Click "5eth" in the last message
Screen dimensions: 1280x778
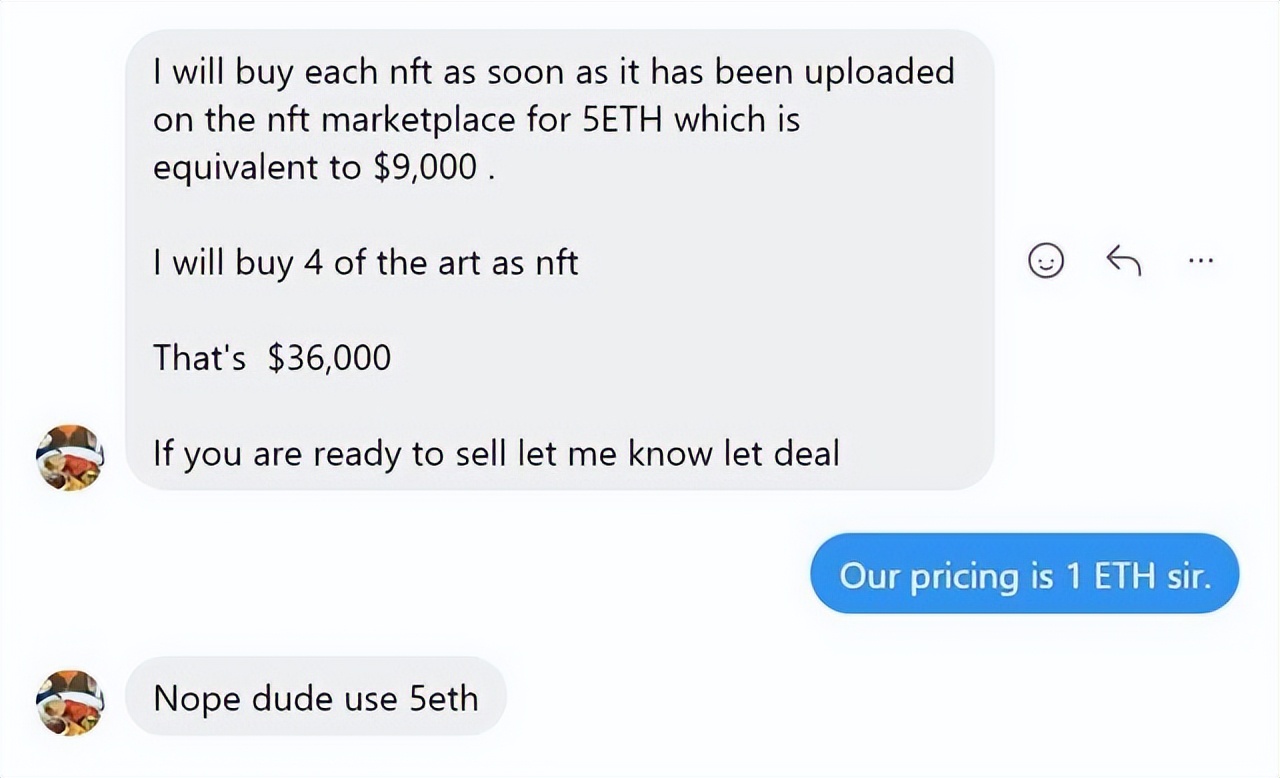click(443, 697)
